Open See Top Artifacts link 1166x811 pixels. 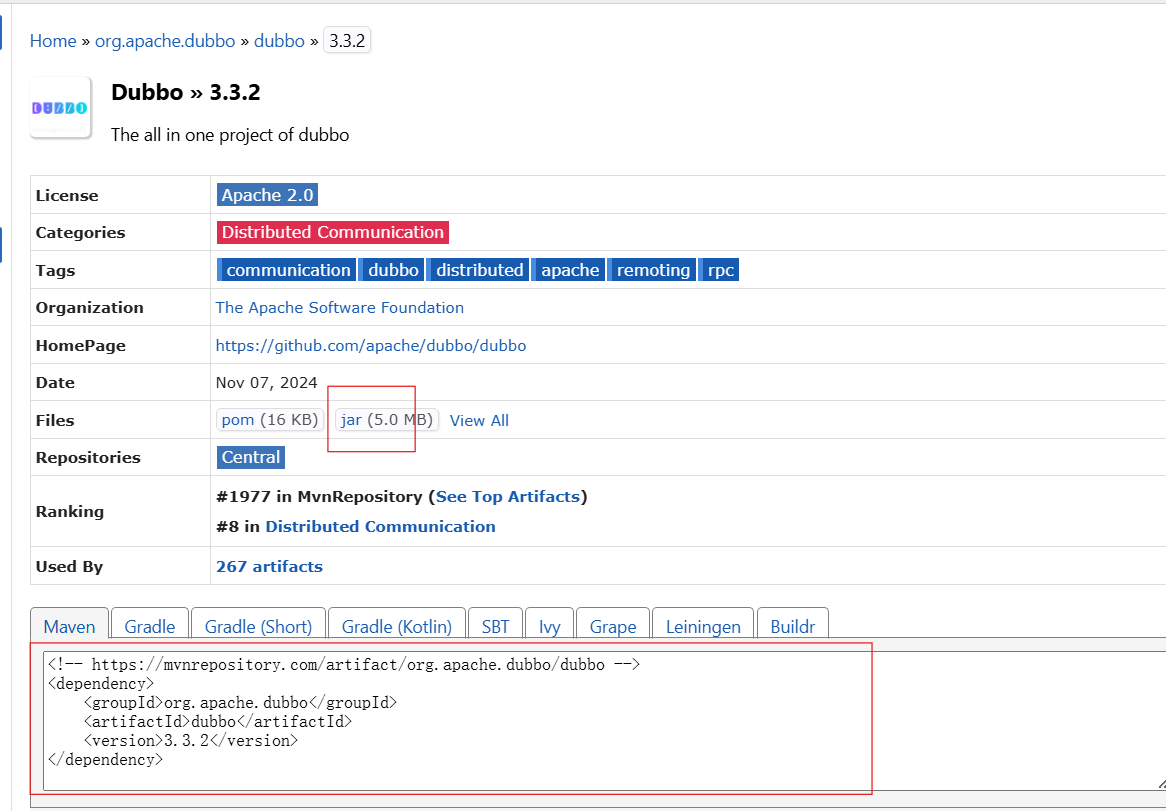coord(508,497)
